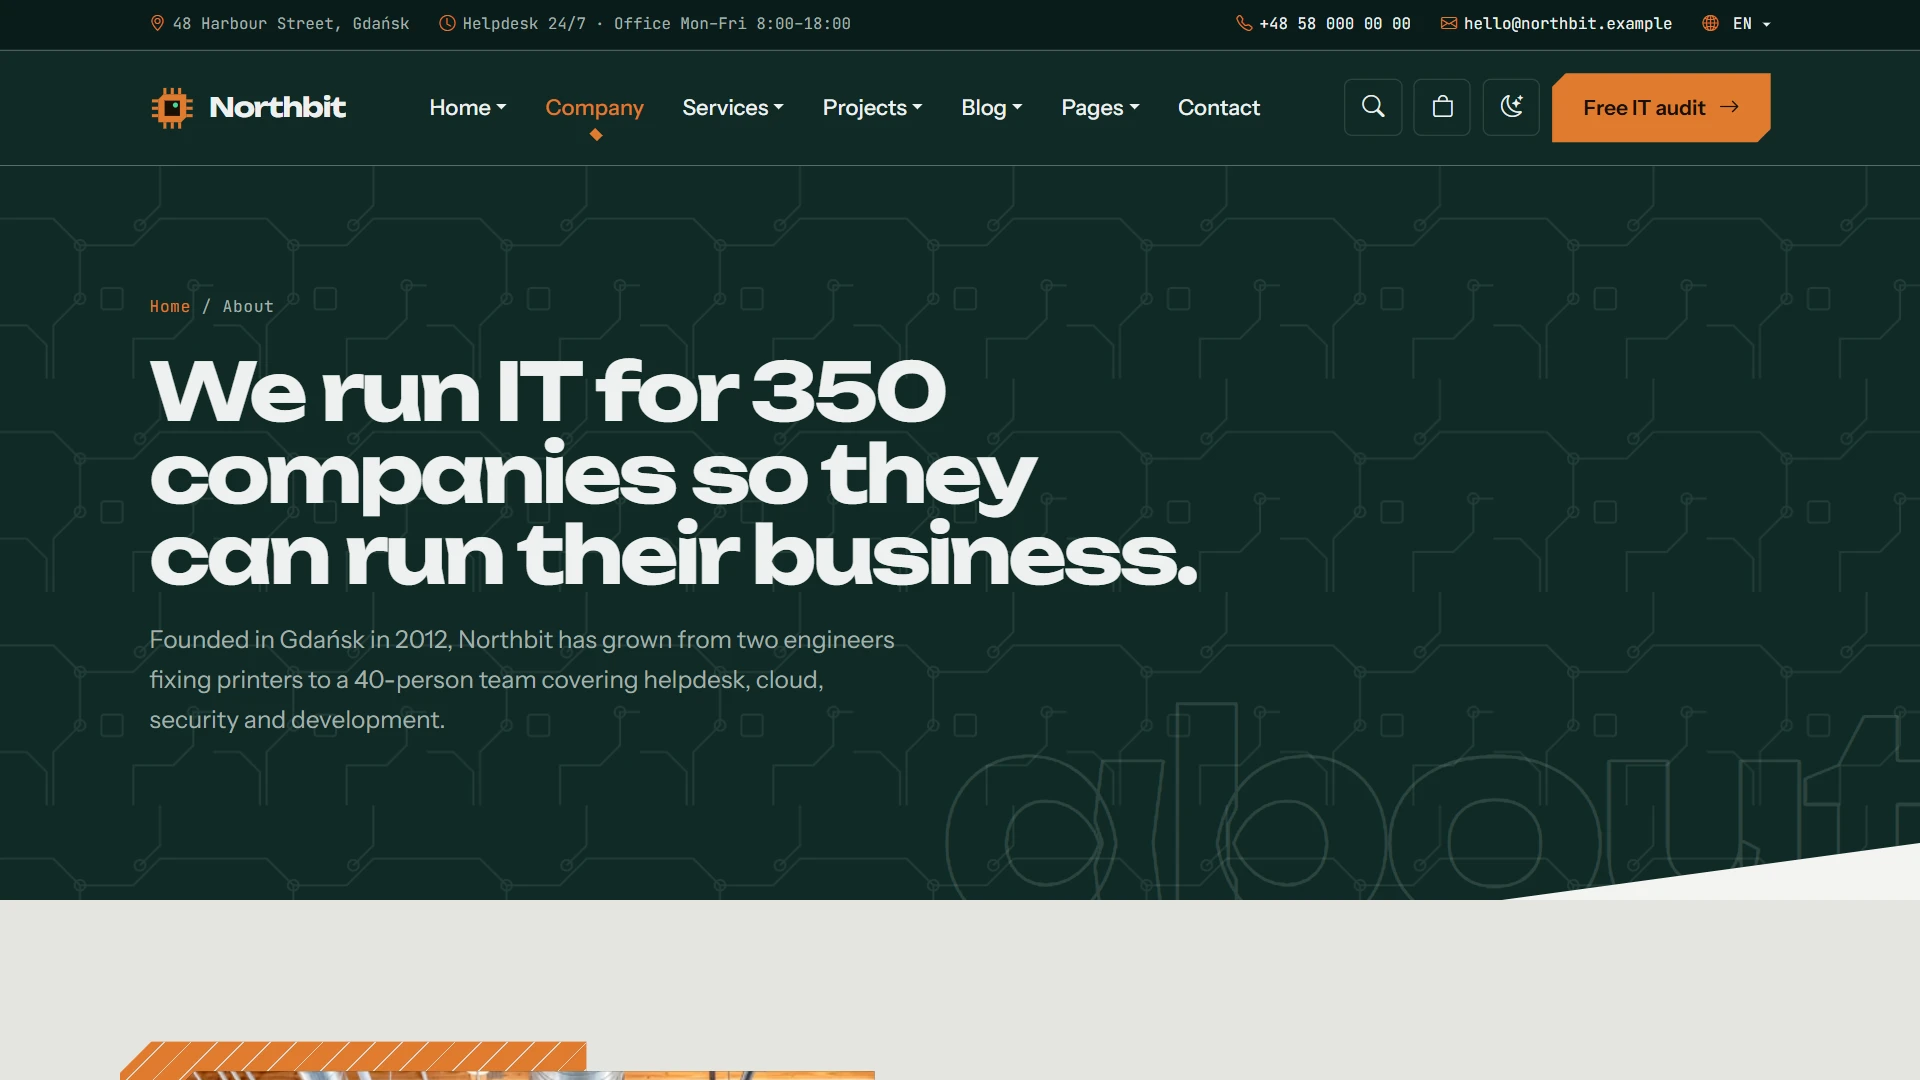Viewport: 1920px width, 1080px height.
Task: Click the globe language icon
Action: pyautogui.click(x=1711, y=23)
